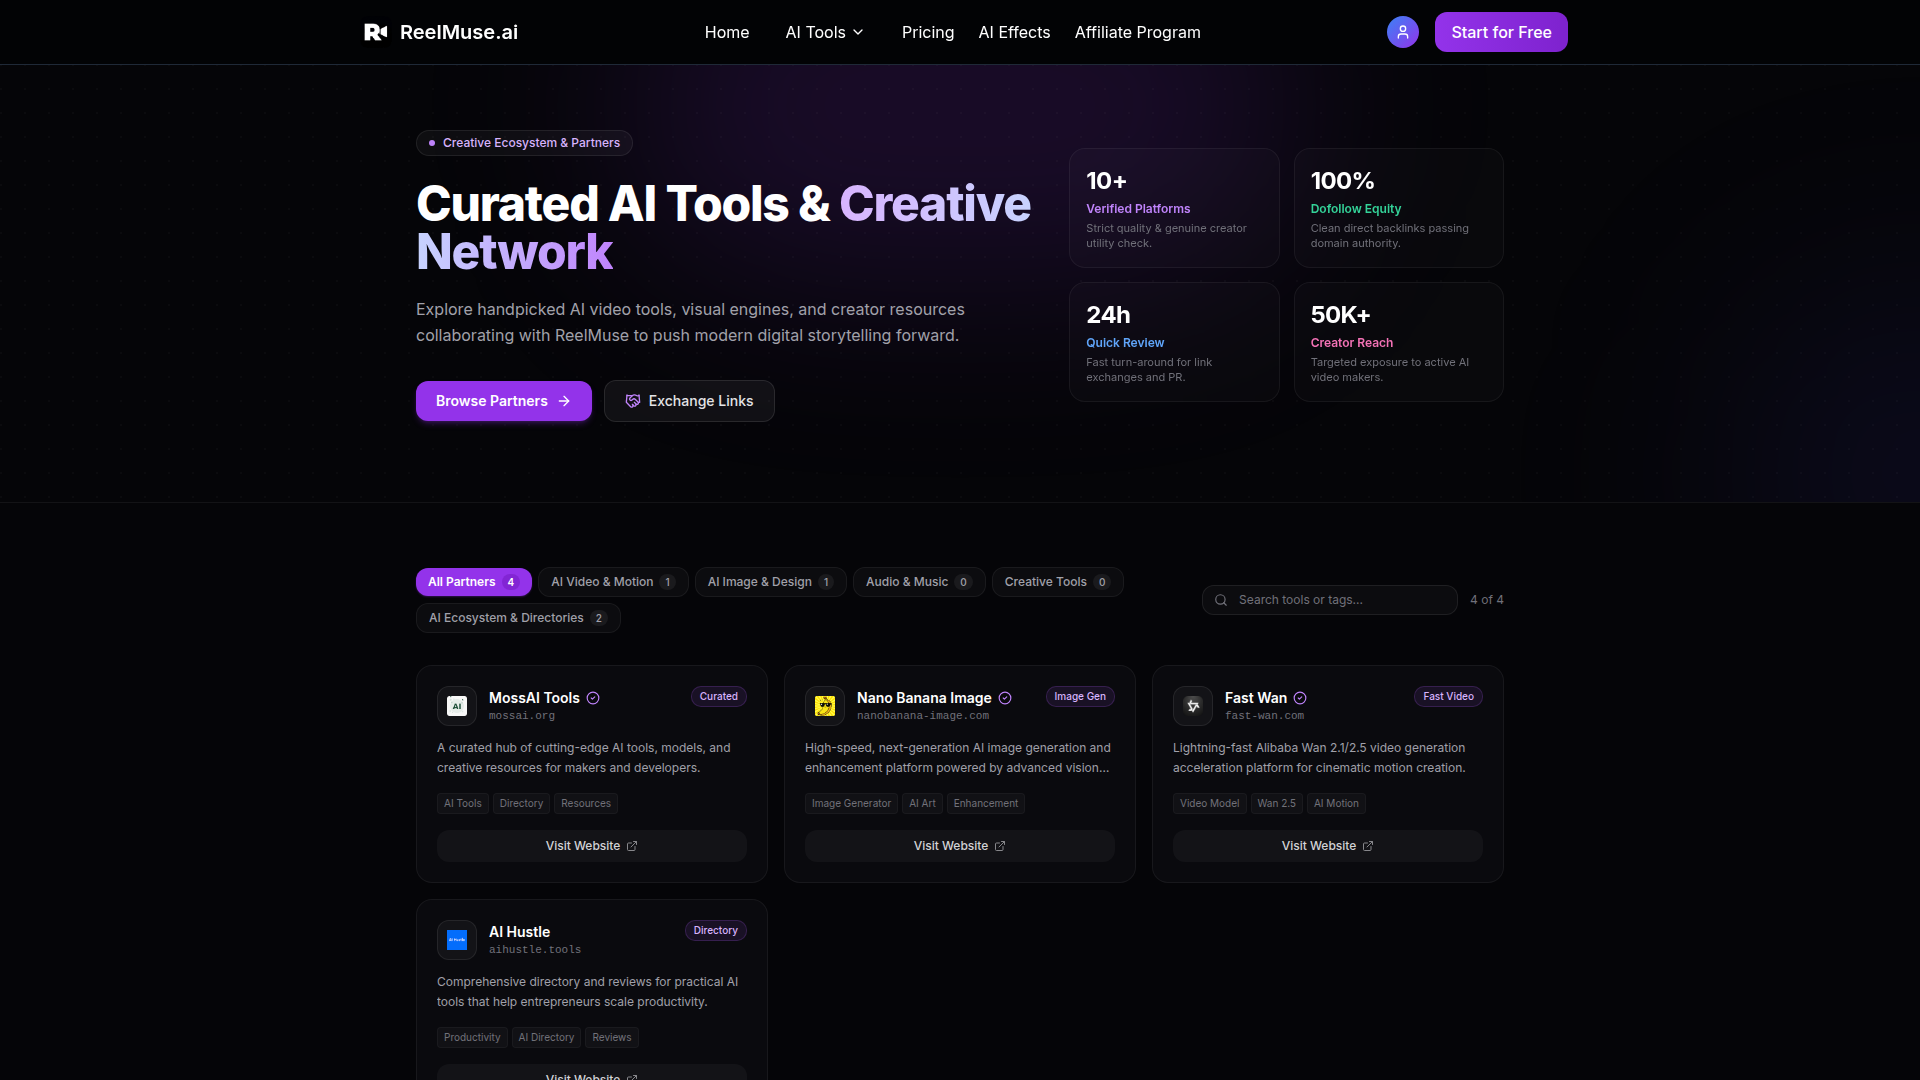Click the MossAI Tools logo thumbnail
This screenshot has height=1080, width=1920.
[457, 706]
